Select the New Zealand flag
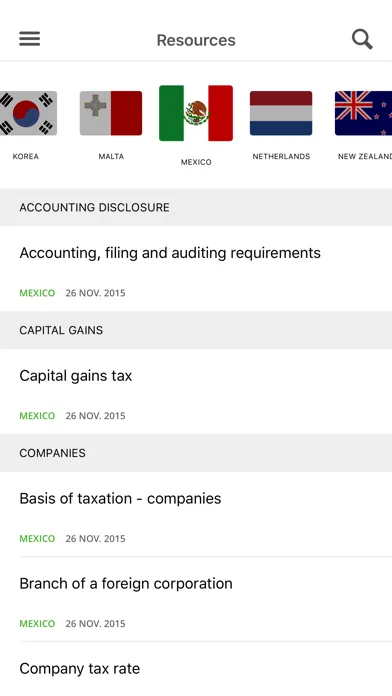 364,113
